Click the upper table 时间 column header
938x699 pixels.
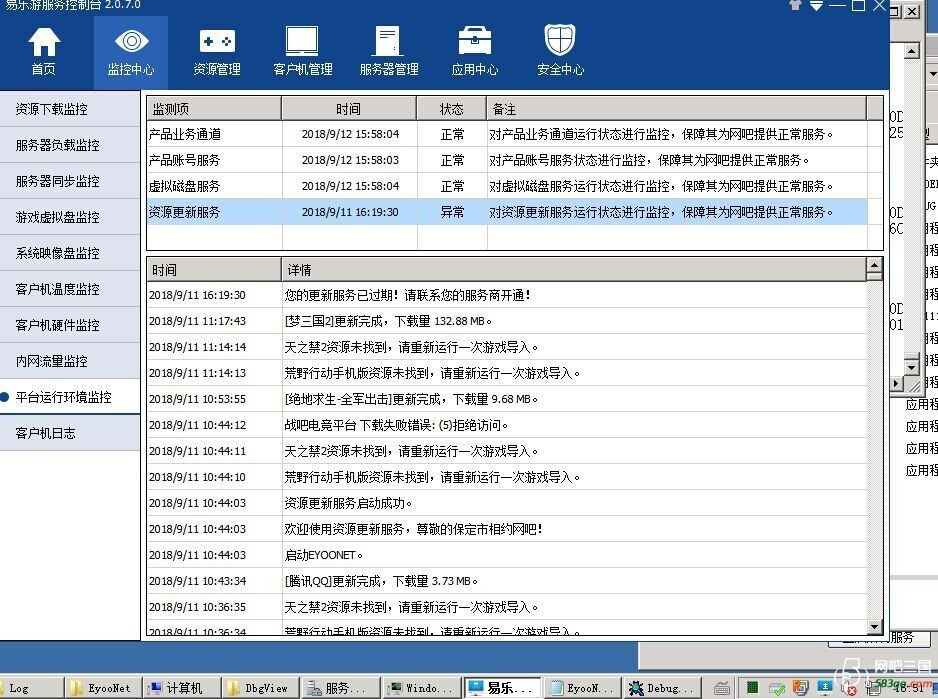click(349, 109)
